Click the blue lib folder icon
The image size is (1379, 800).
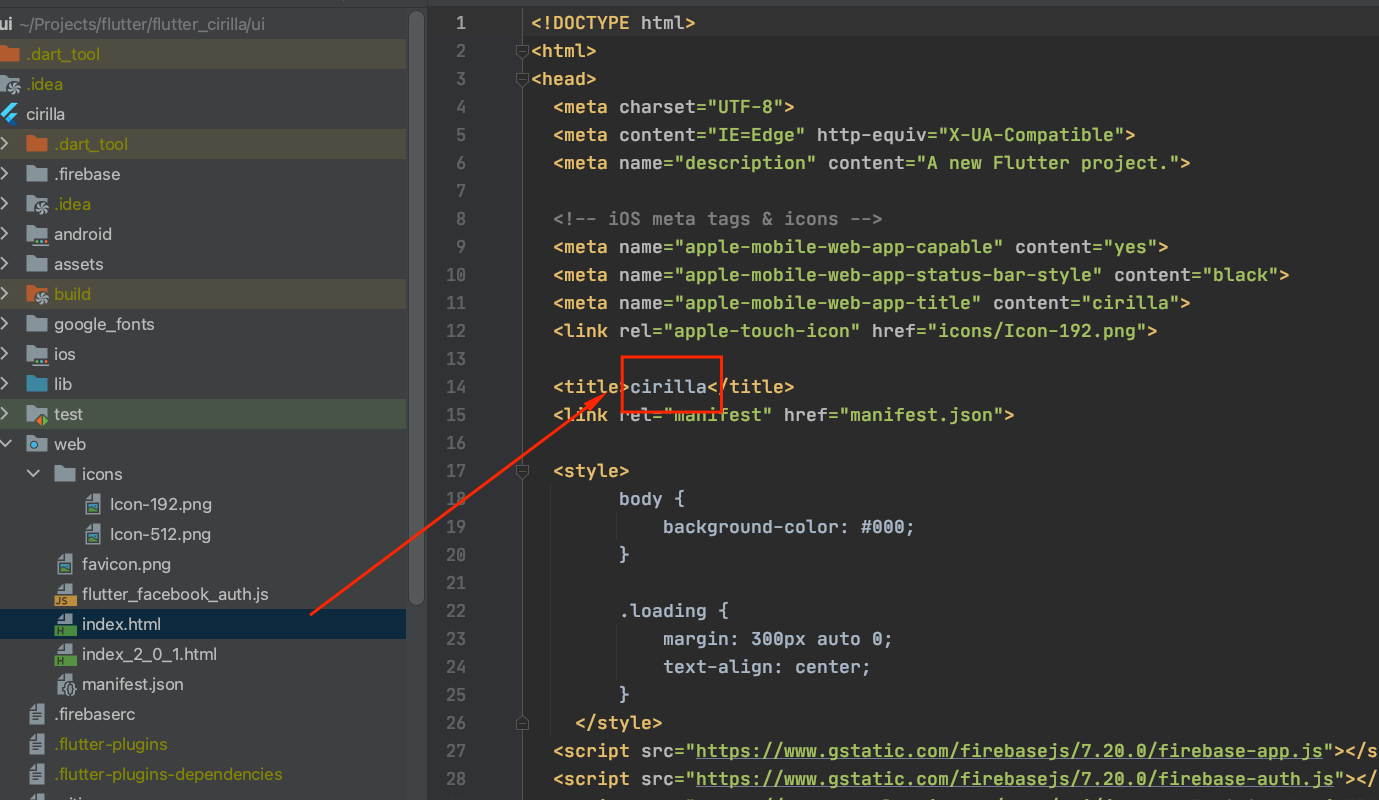(35, 384)
